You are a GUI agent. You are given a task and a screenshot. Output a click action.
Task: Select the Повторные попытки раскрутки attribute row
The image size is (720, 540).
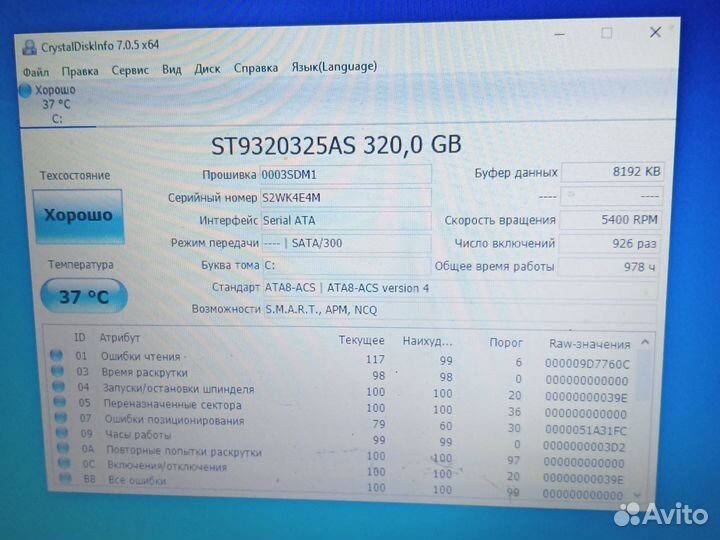(x=342, y=455)
